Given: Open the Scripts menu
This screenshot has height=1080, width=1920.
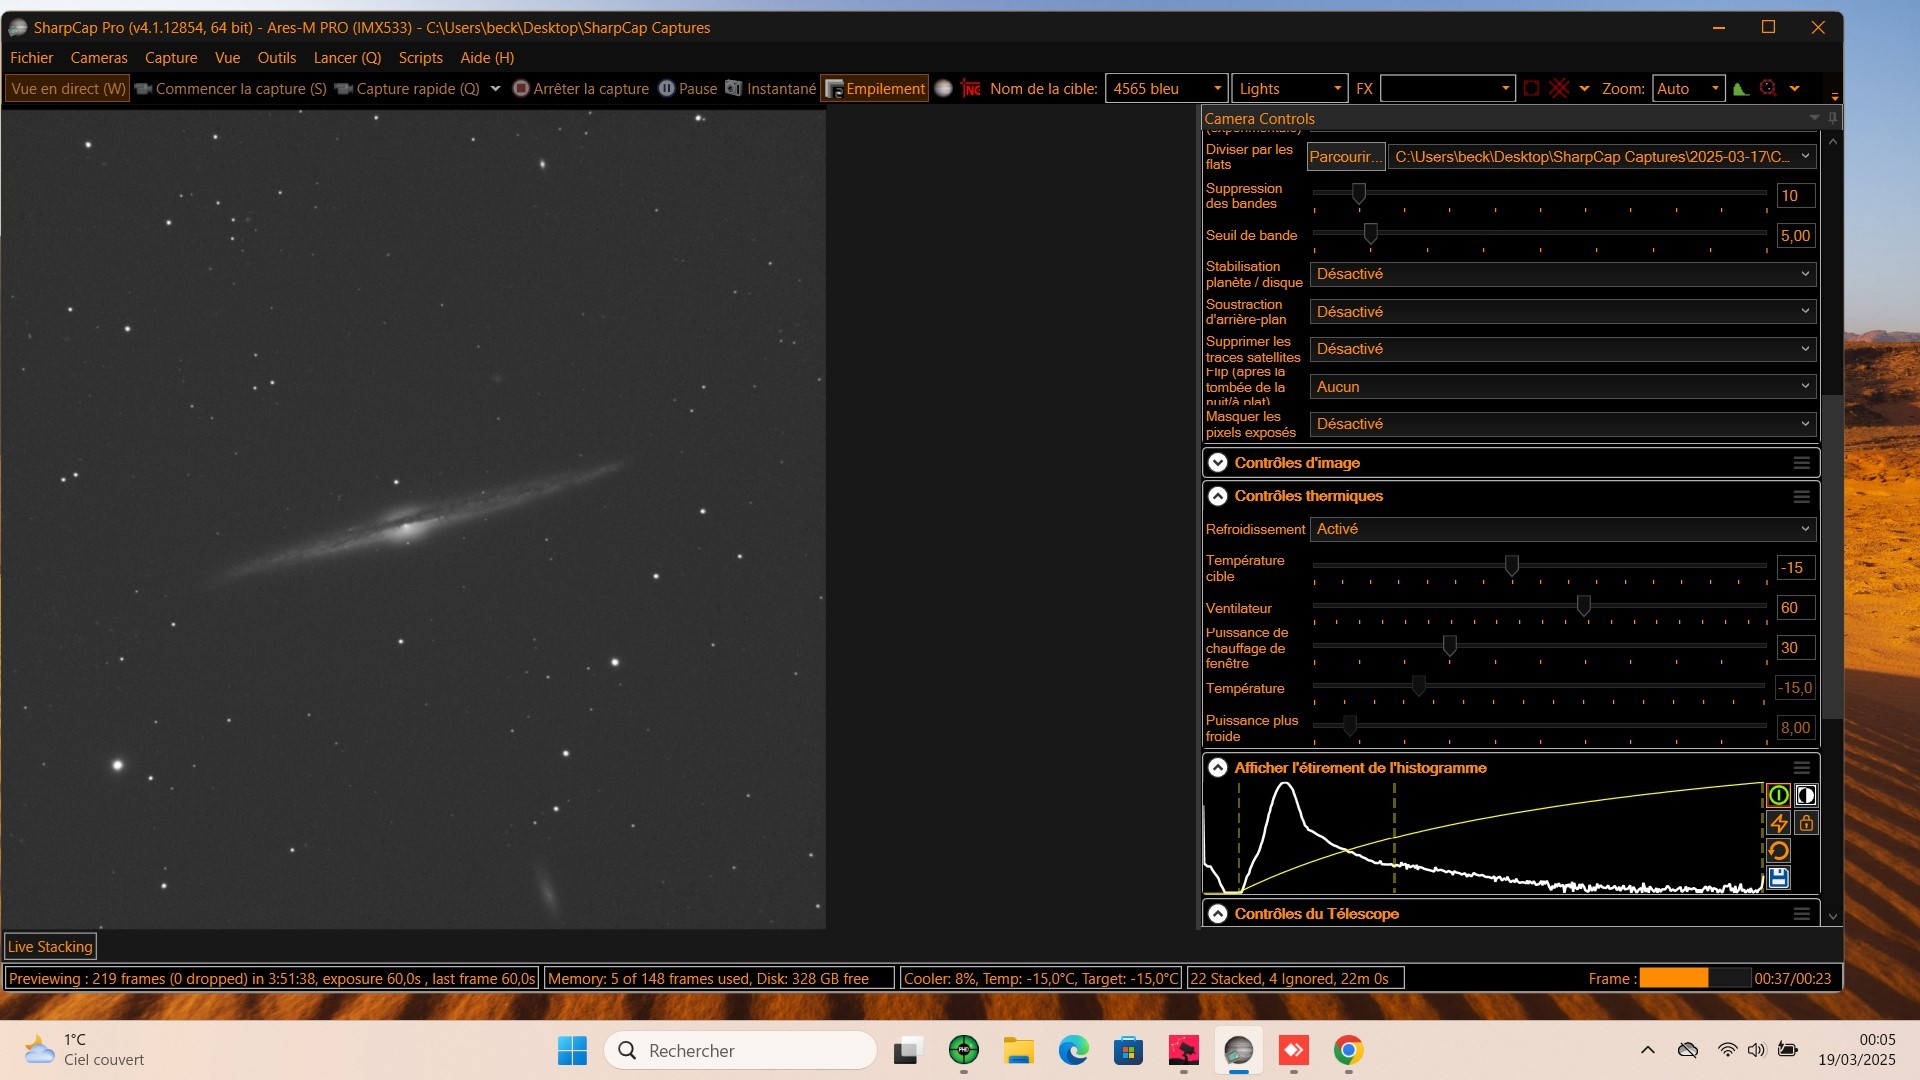Looking at the screenshot, I should [x=420, y=57].
